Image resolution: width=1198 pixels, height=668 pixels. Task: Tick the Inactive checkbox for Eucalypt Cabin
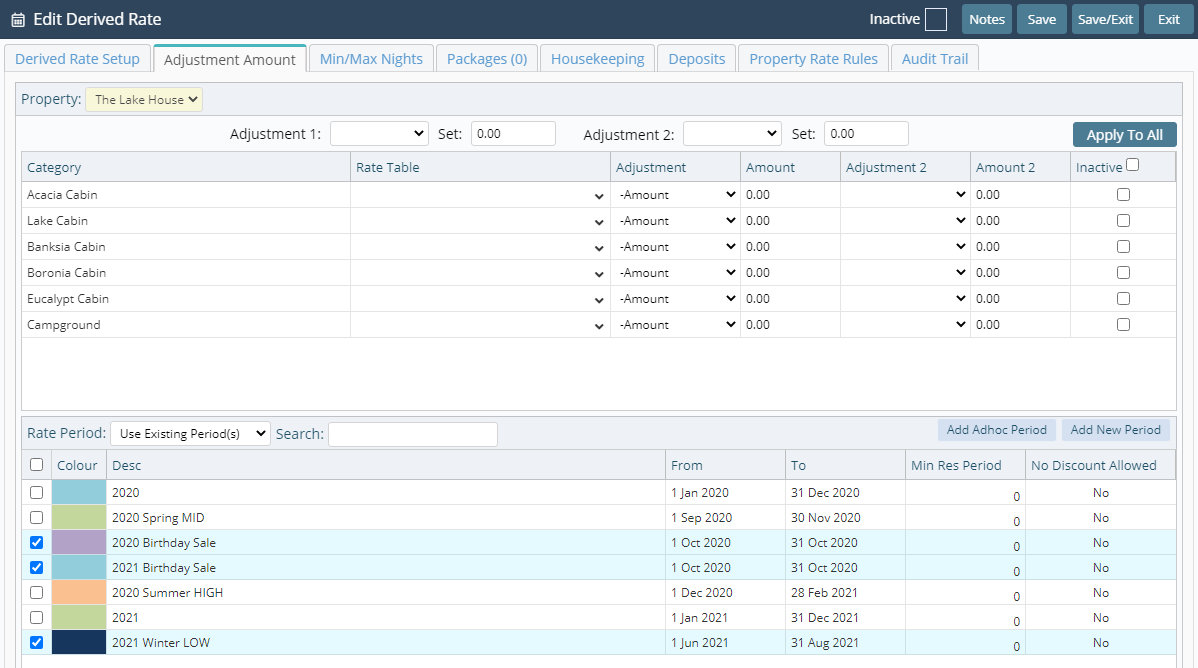(1123, 299)
